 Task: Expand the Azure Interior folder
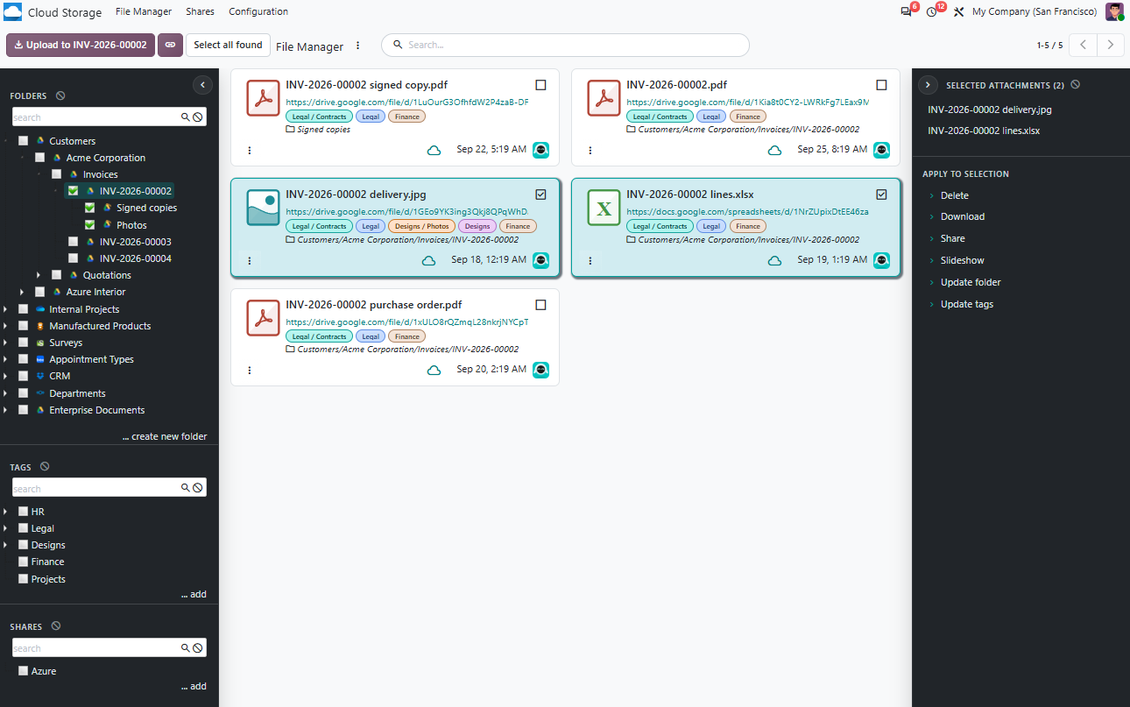point(22,292)
